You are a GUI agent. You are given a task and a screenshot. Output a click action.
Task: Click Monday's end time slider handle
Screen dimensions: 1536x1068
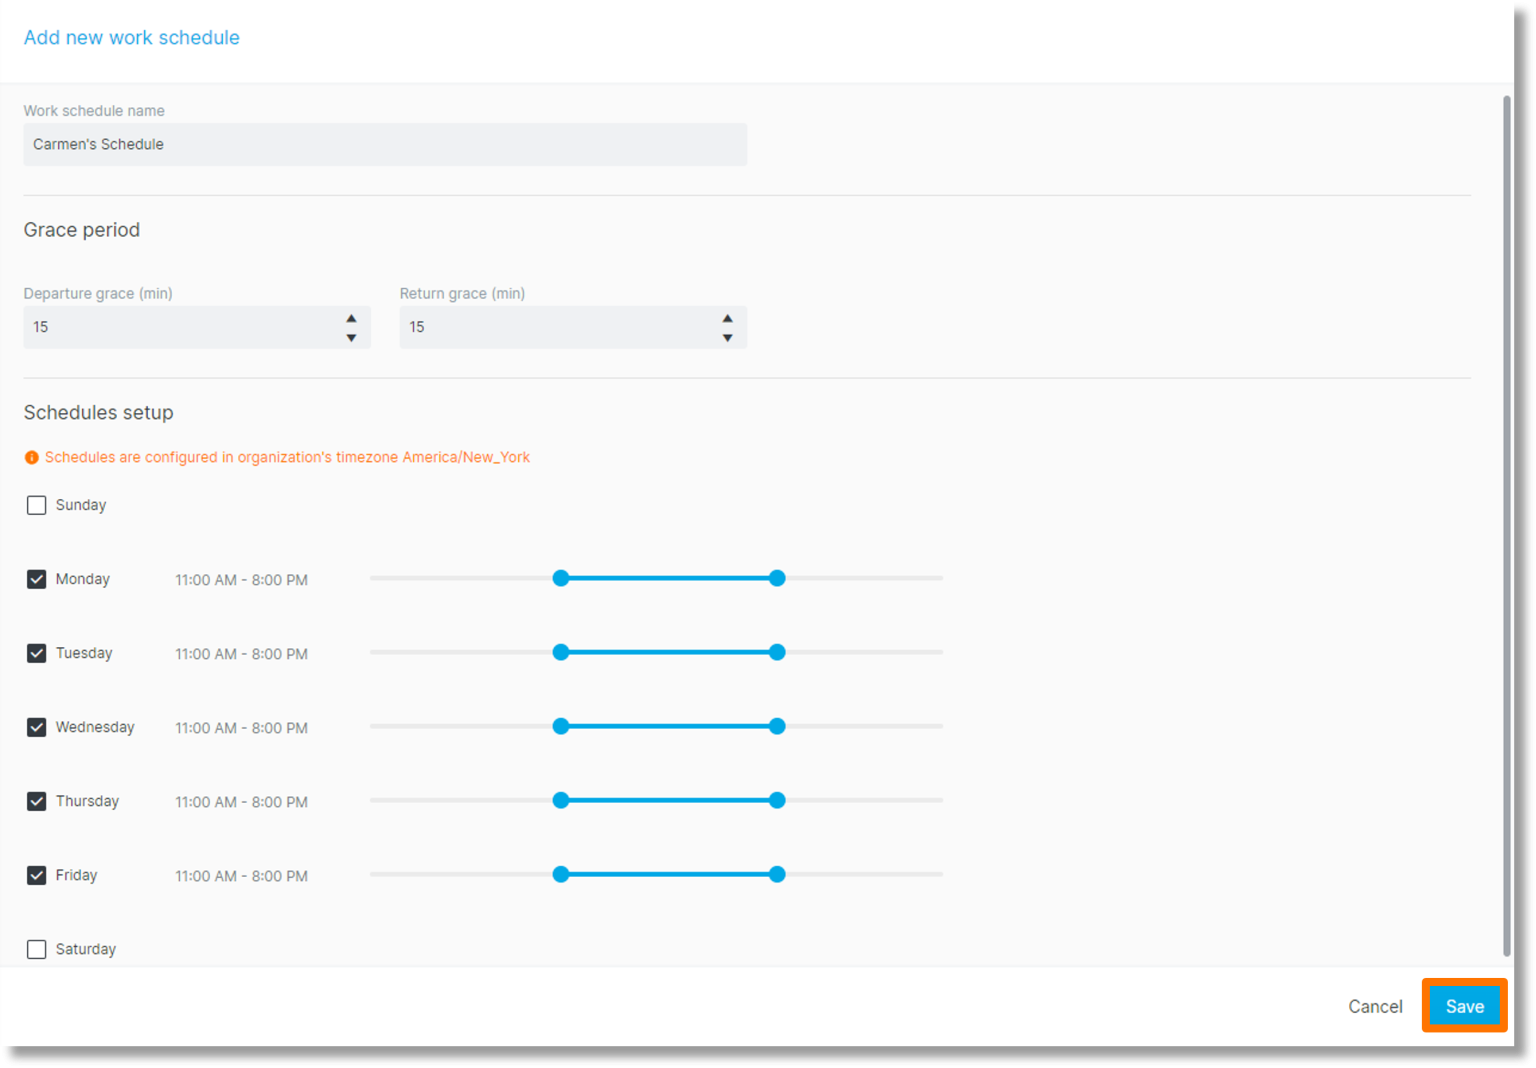coord(777,578)
